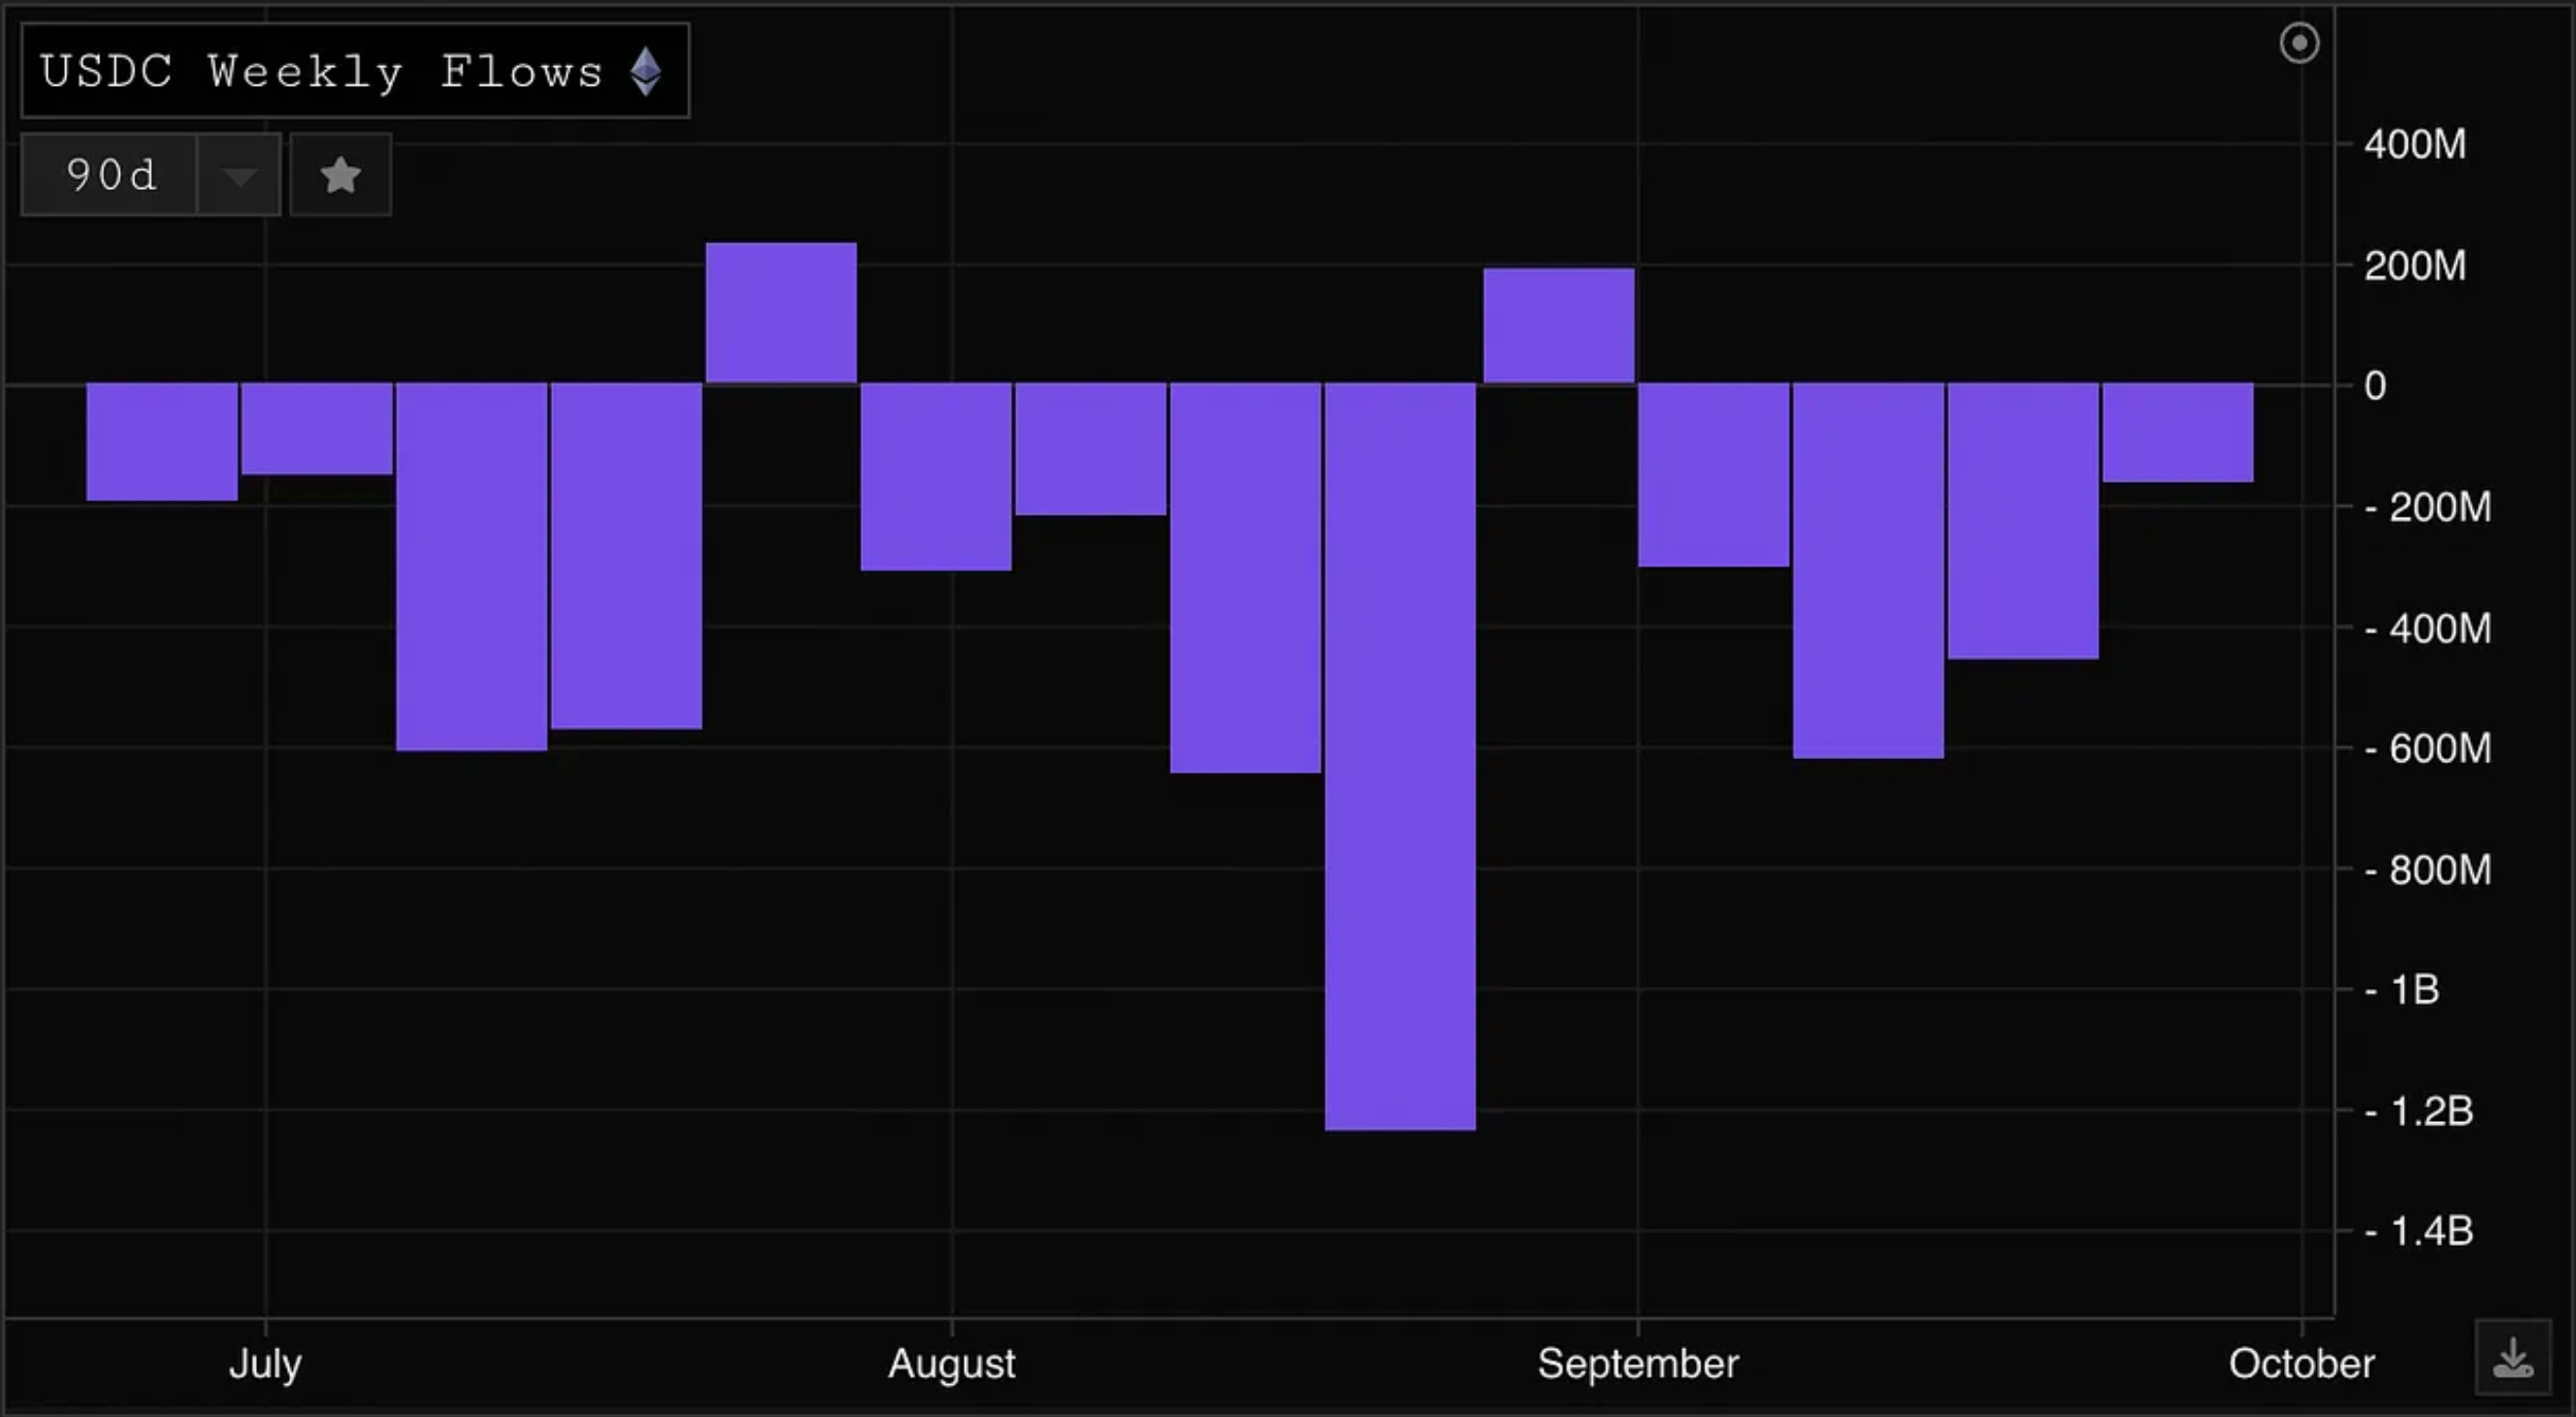The image size is (2576, 1417).
Task: Click the 400M y-axis label
Action: coord(2414,145)
